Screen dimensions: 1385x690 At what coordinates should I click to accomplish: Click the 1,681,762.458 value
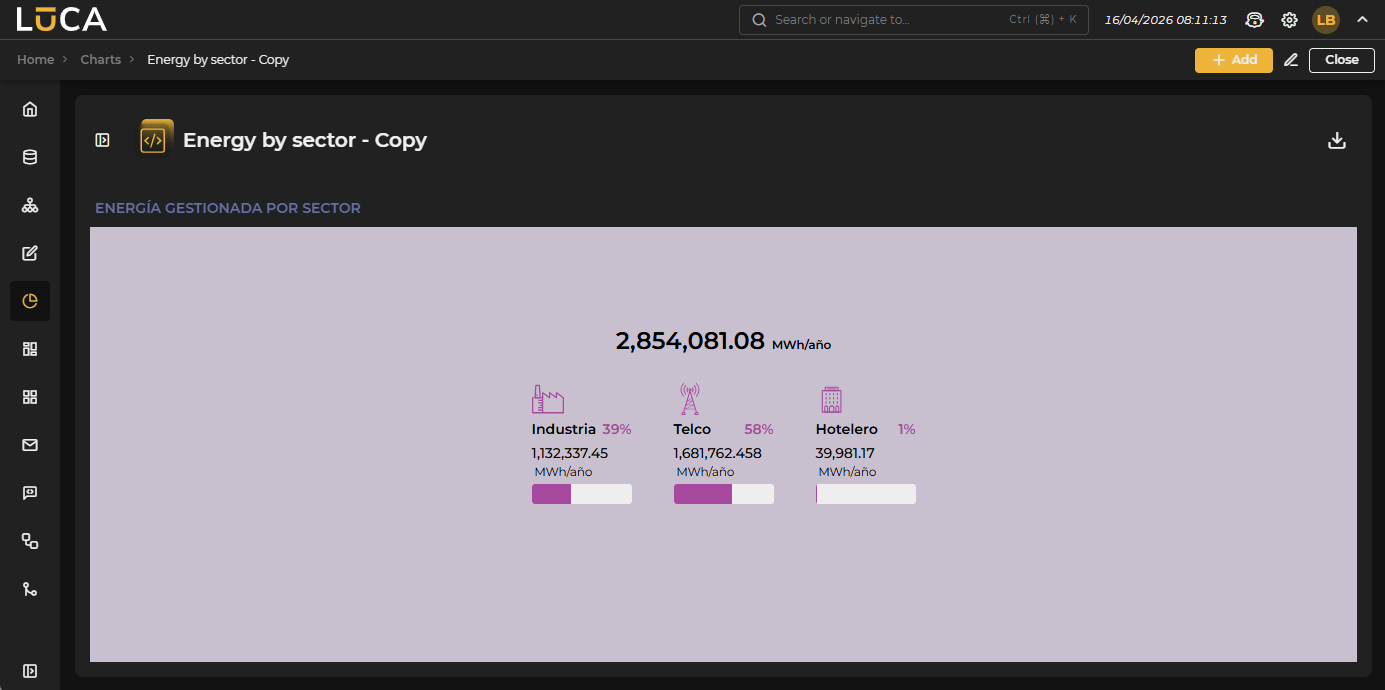(718, 453)
